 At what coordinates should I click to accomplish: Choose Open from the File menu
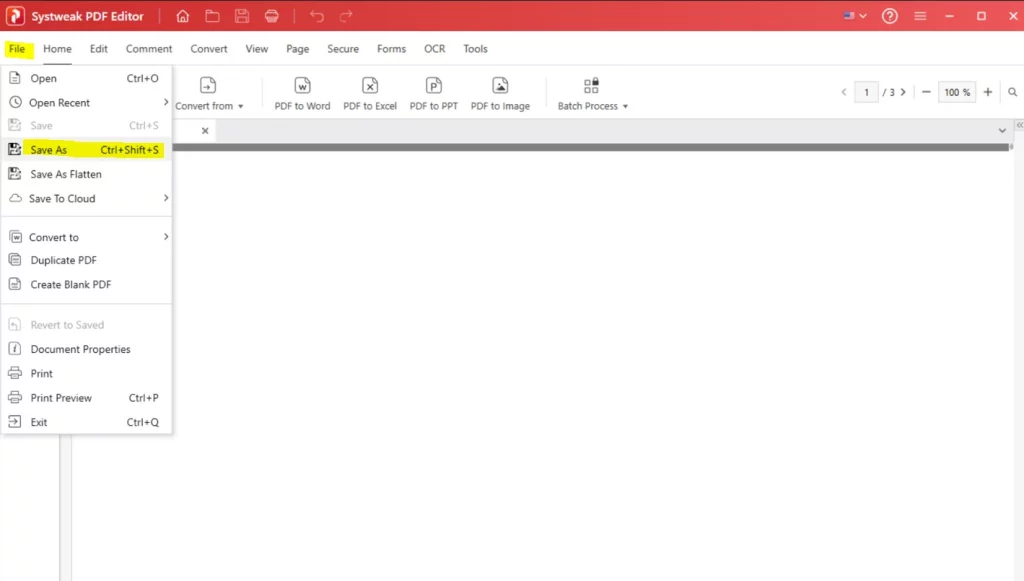(86, 78)
